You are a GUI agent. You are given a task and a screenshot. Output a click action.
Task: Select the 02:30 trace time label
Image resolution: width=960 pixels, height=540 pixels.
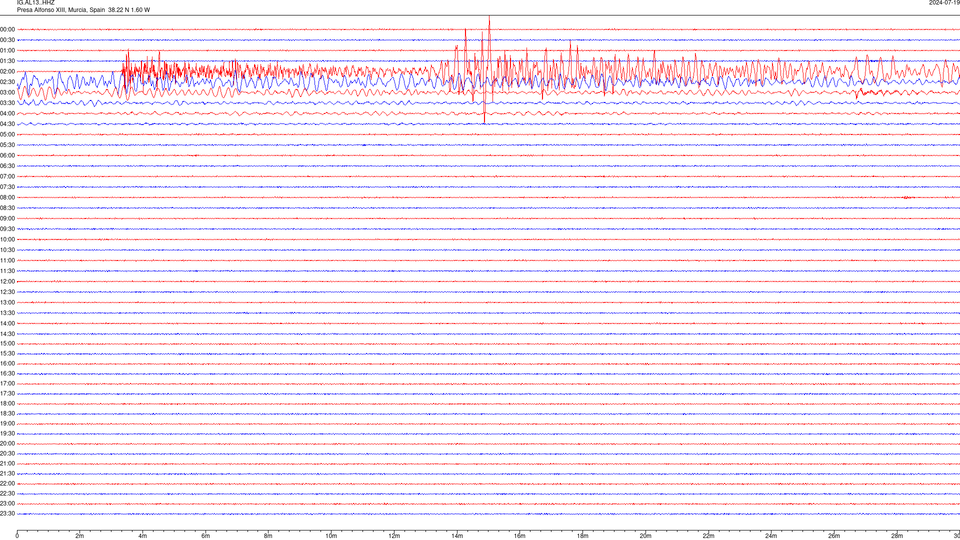(7, 81)
